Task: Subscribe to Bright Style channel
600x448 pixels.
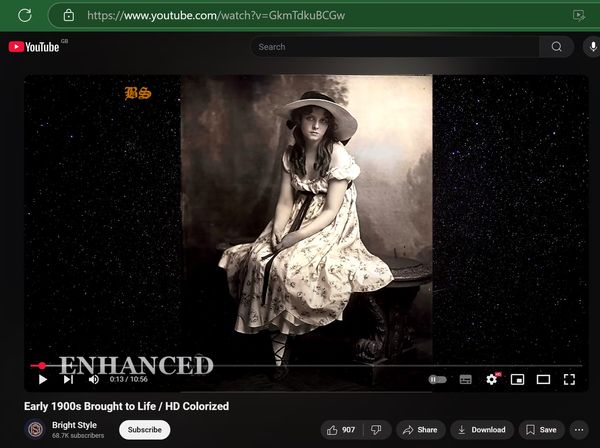Action: (145, 430)
